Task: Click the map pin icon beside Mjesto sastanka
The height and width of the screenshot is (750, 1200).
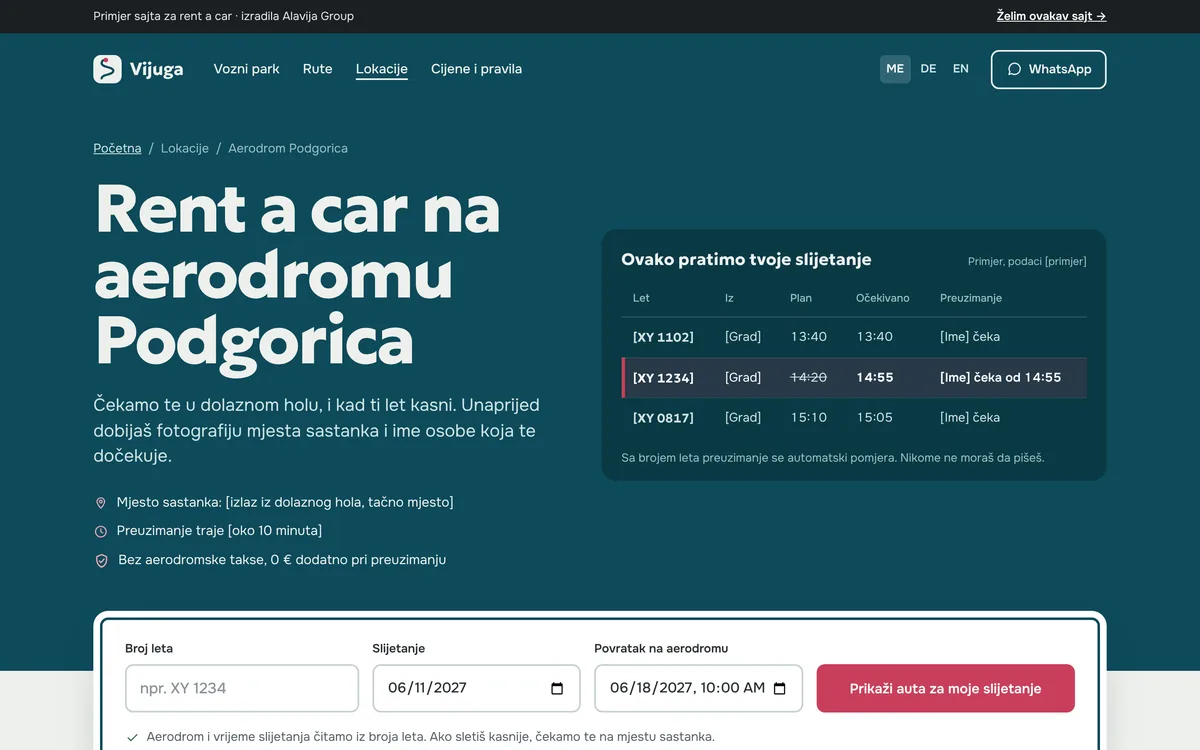Action: 101,503
